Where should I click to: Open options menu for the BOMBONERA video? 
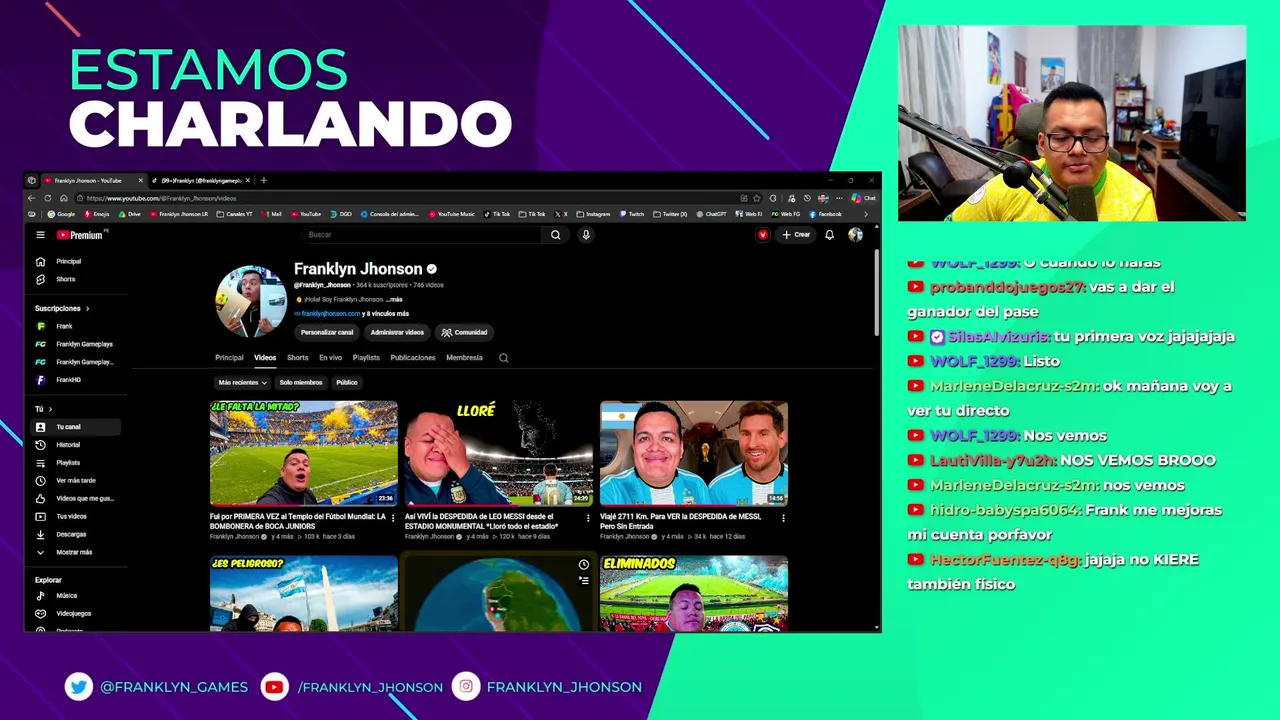(x=392, y=518)
